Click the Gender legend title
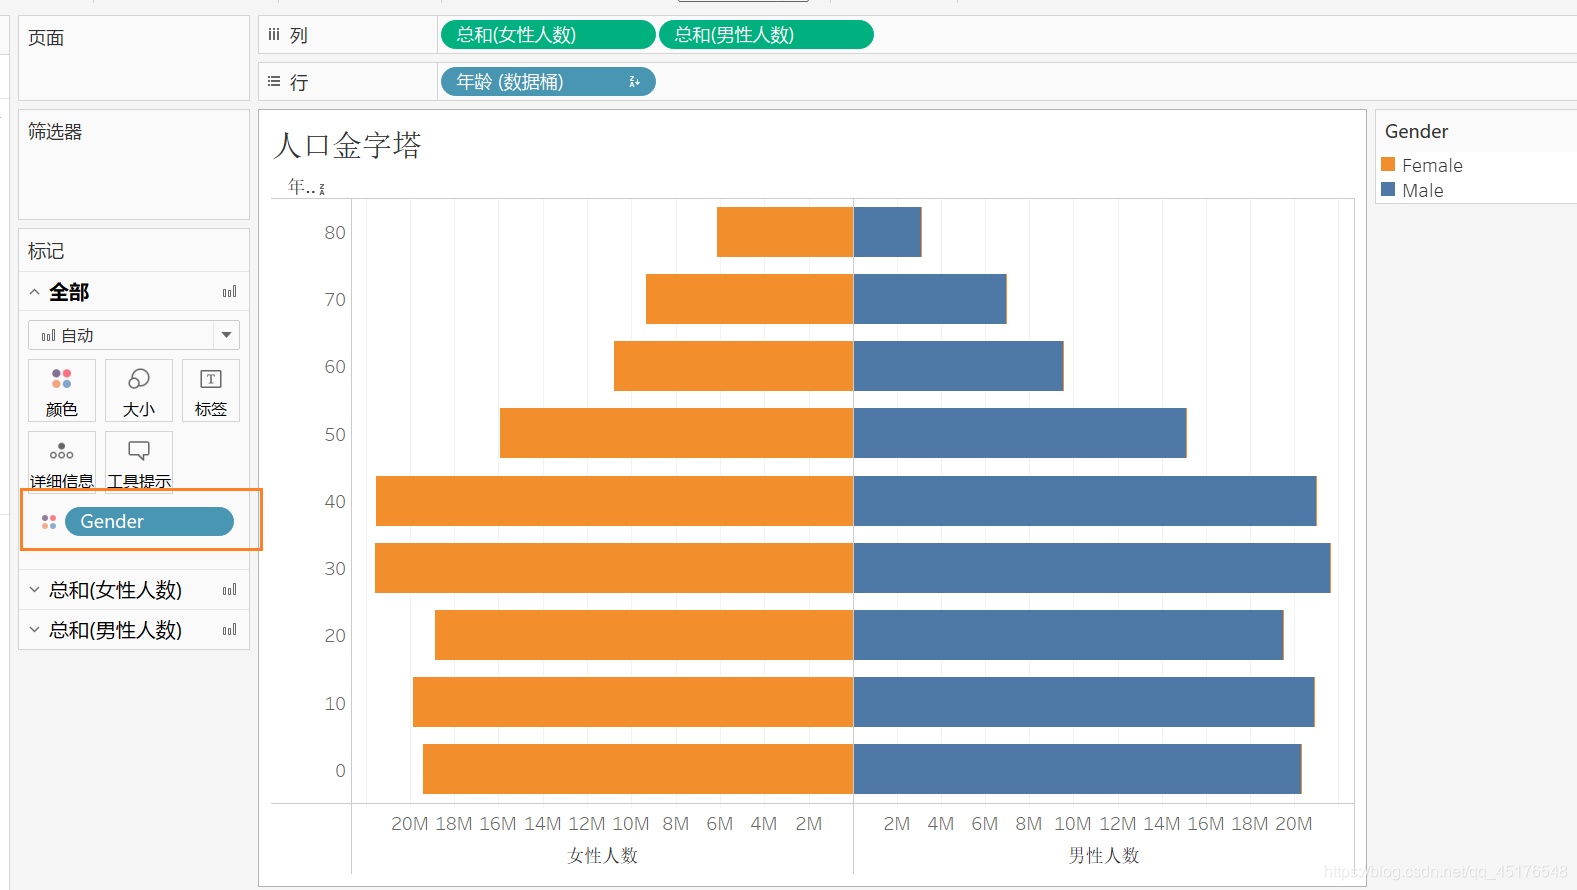Viewport: 1577px width, 890px height. [x=1416, y=132]
